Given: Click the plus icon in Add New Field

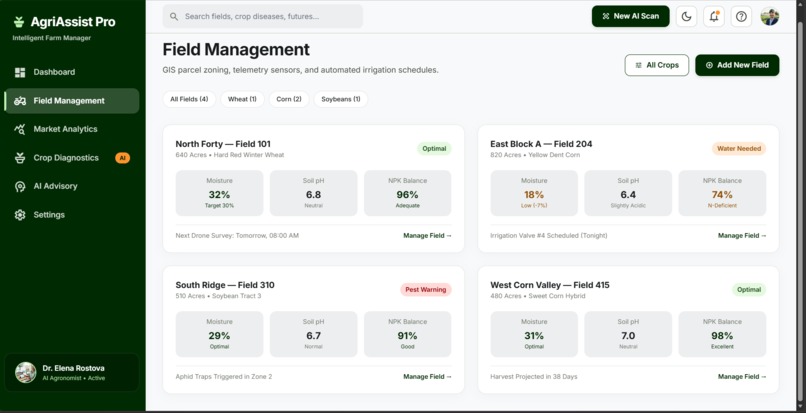Looking at the screenshot, I should click(x=709, y=65).
